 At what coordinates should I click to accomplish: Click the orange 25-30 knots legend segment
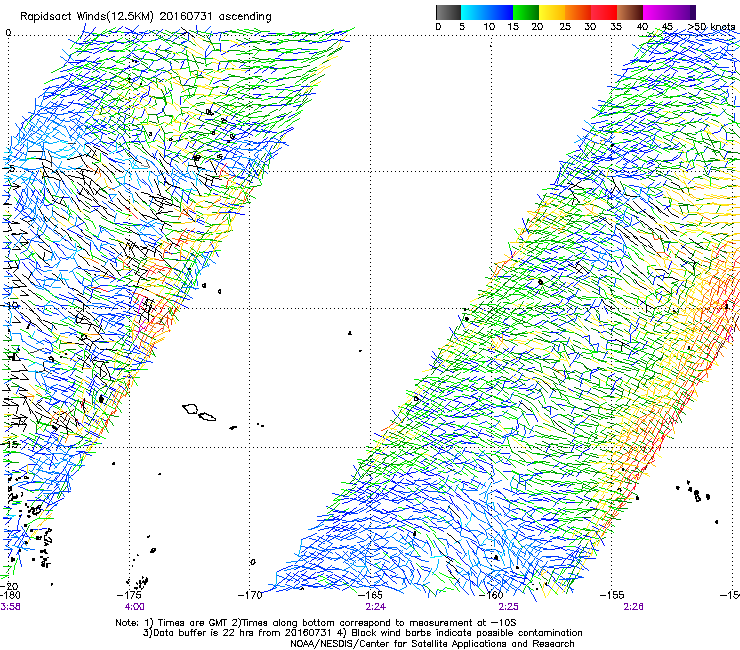pyautogui.click(x=578, y=12)
